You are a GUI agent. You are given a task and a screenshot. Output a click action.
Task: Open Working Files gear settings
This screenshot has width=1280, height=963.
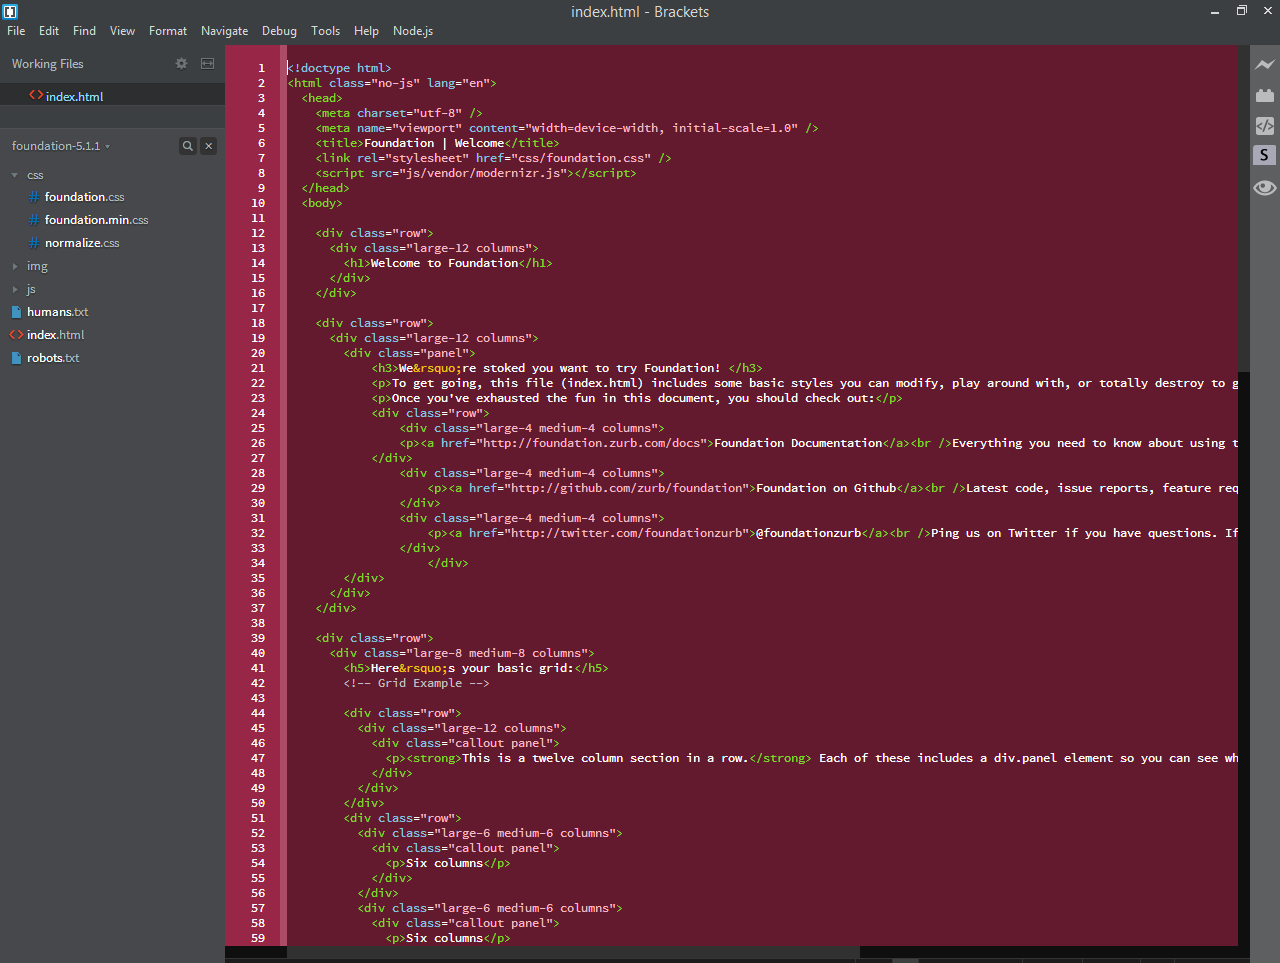181,63
